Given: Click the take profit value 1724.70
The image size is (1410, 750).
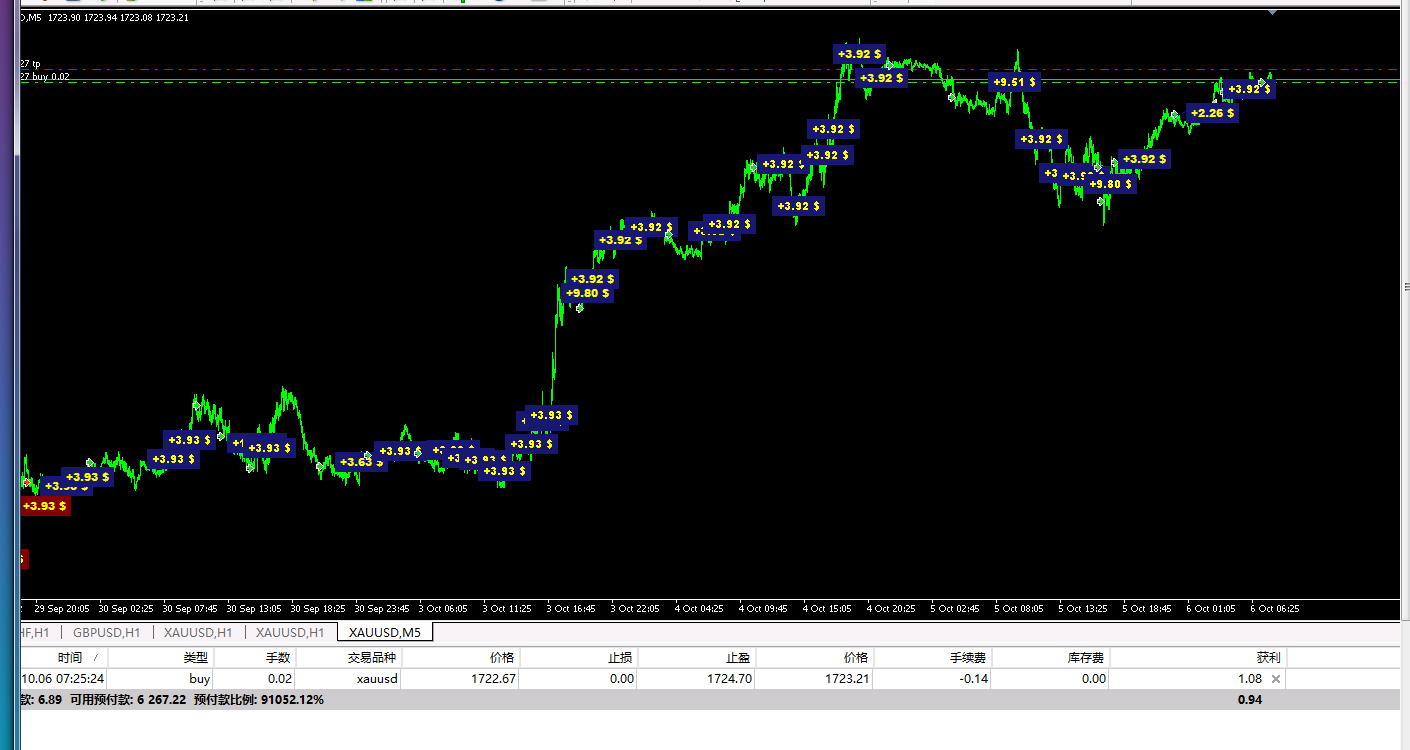Looking at the screenshot, I should point(728,679).
